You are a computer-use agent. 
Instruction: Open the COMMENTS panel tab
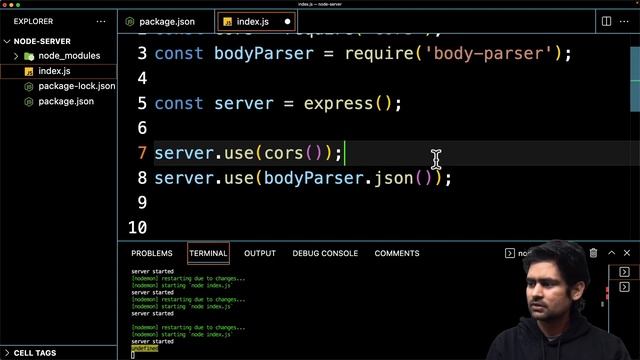click(x=397, y=253)
